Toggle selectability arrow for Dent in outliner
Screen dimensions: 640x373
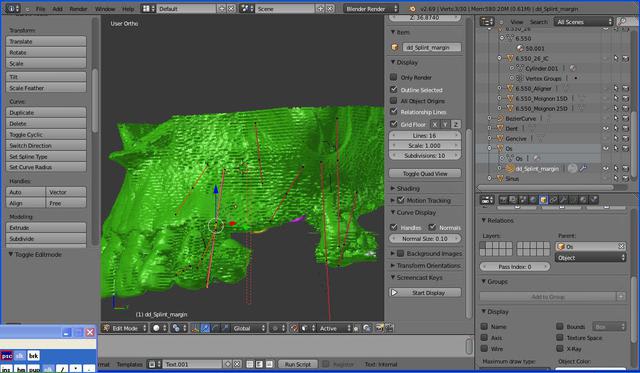pyautogui.click(x=616, y=129)
